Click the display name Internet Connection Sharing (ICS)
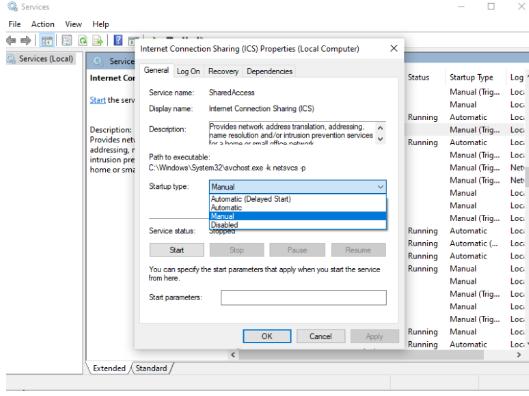Image resolution: width=529 pixels, height=396 pixels. click(261, 109)
